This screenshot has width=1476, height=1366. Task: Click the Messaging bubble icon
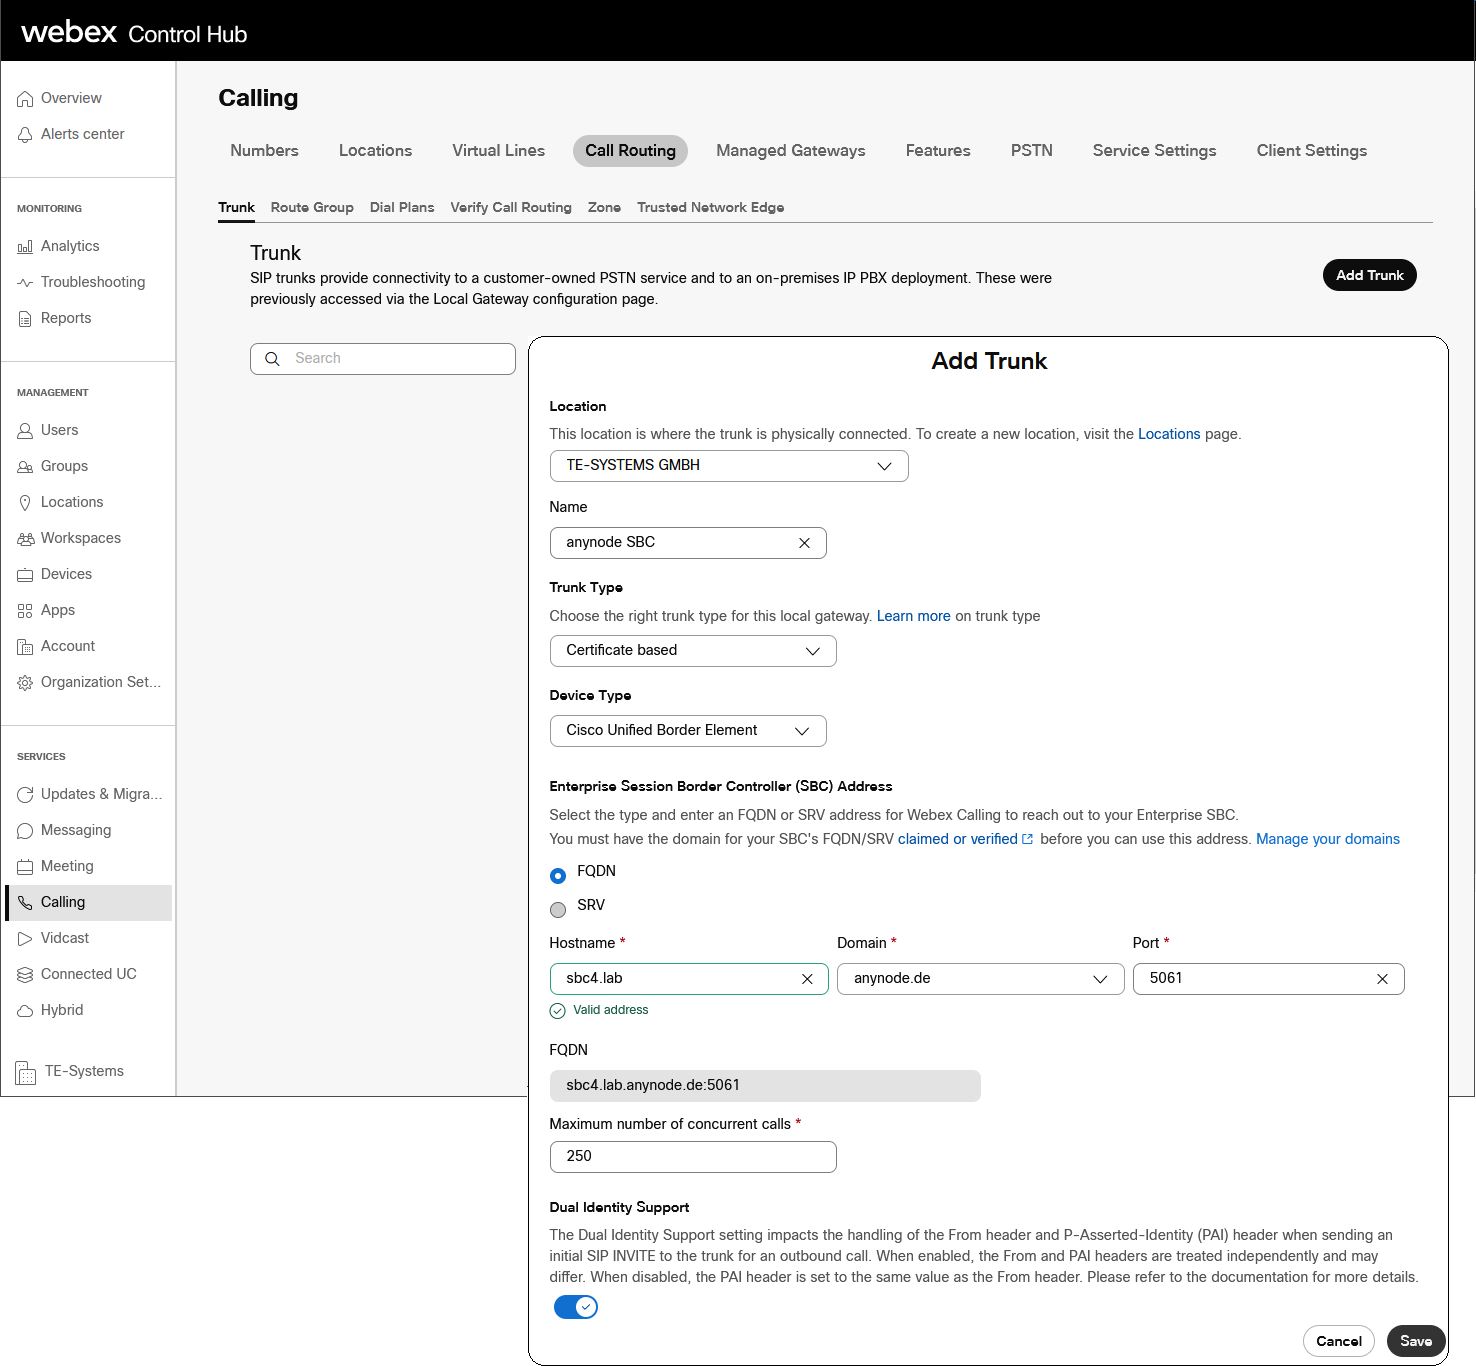click(x=25, y=831)
